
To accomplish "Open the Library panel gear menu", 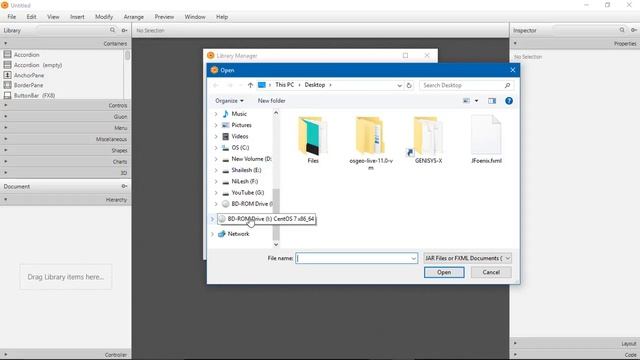I will pos(124,30).
